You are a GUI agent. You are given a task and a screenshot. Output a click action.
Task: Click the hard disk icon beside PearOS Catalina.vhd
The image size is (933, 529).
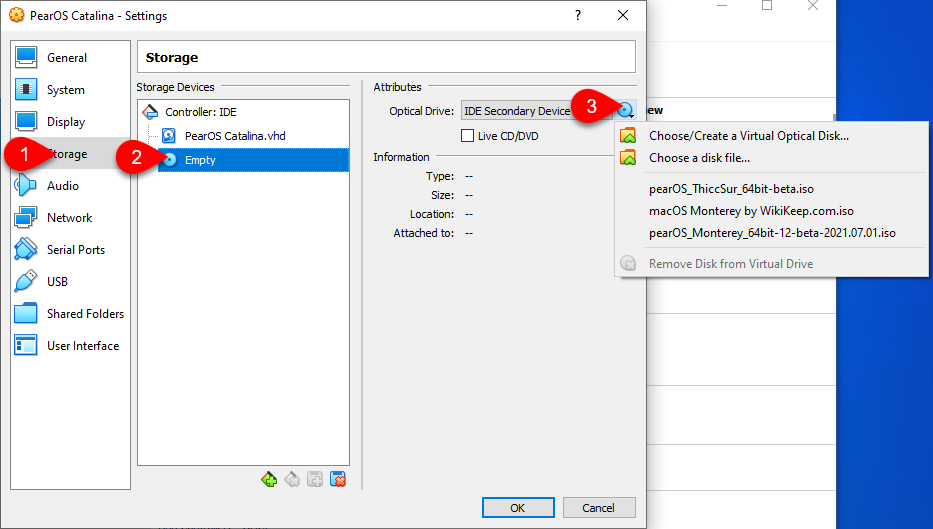(x=169, y=136)
